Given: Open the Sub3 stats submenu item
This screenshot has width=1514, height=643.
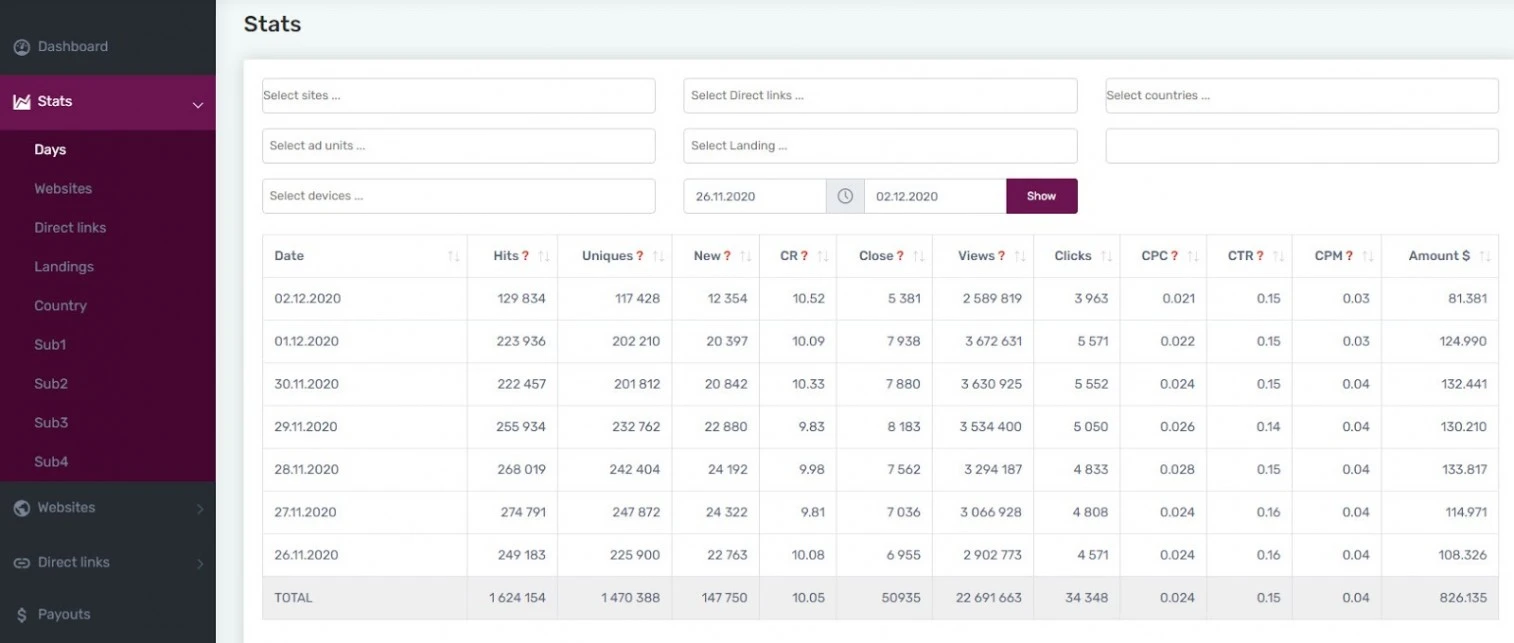Looking at the screenshot, I should pos(51,423).
